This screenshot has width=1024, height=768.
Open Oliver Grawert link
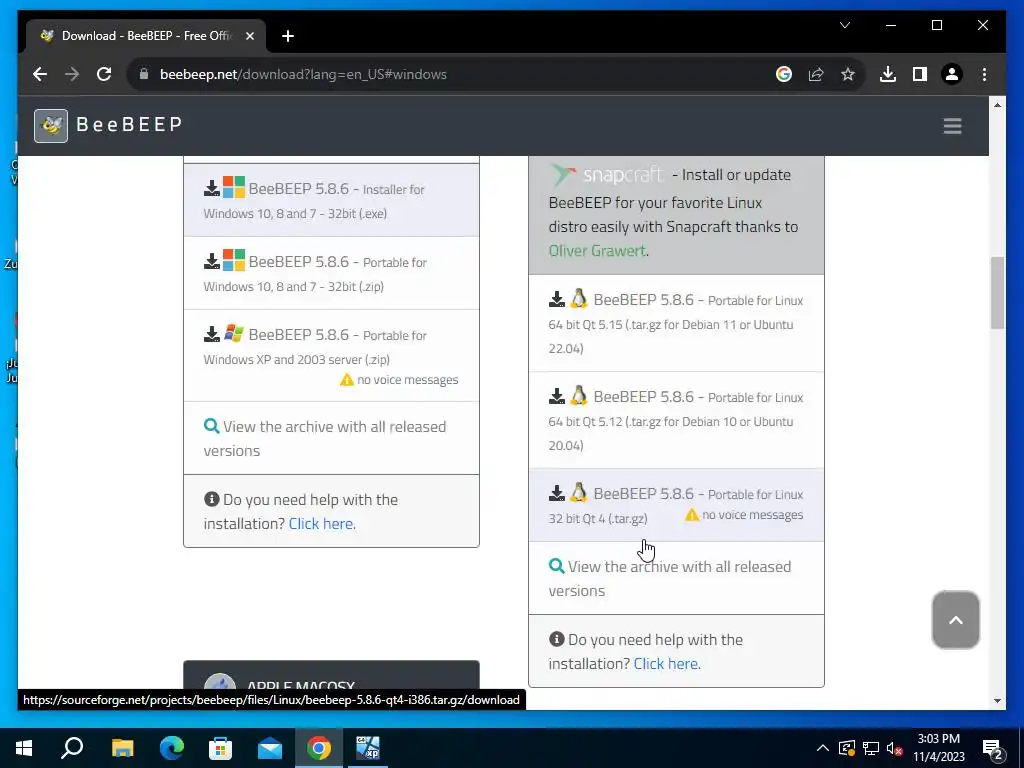(598, 251)
